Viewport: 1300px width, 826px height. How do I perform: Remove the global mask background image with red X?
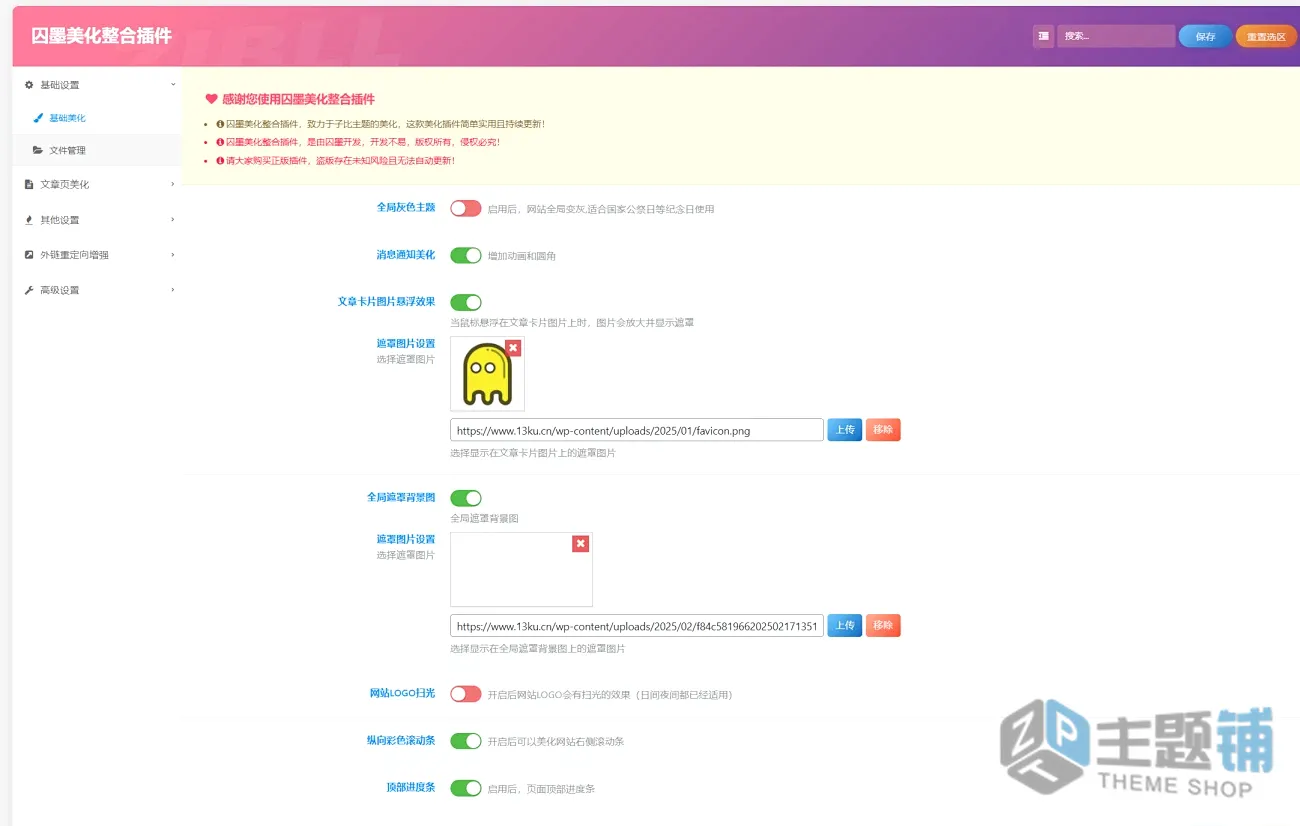pyautogui.click(x=581, y=544)
